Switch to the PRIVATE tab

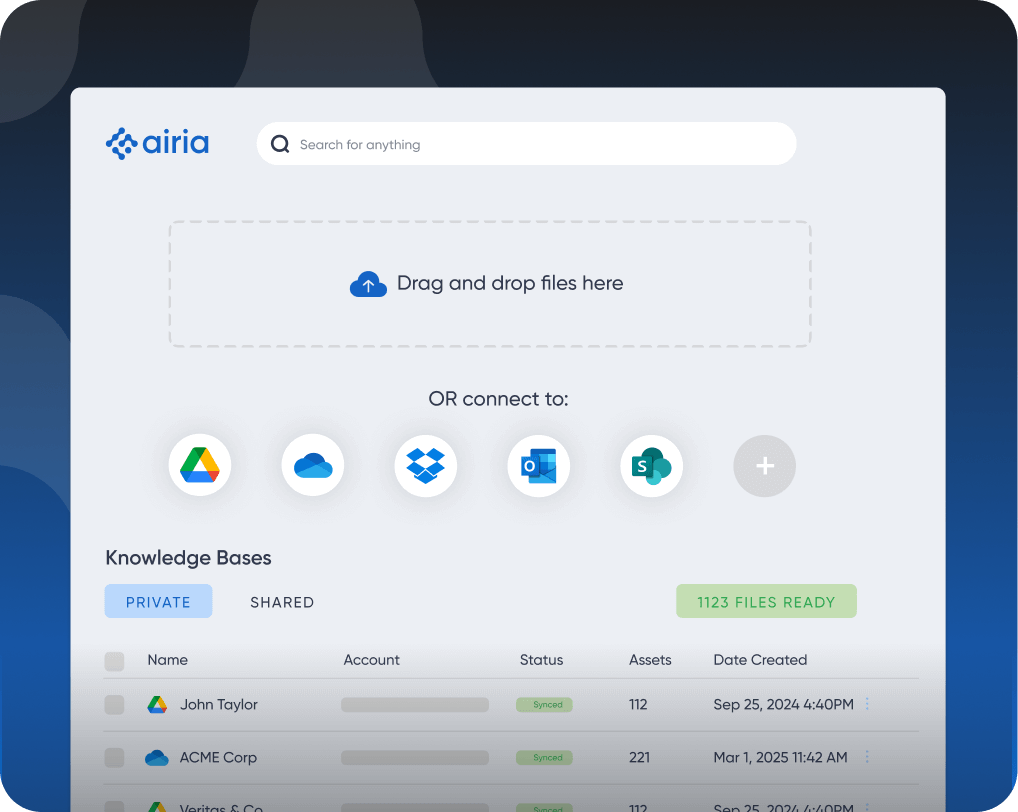[158, 601]
